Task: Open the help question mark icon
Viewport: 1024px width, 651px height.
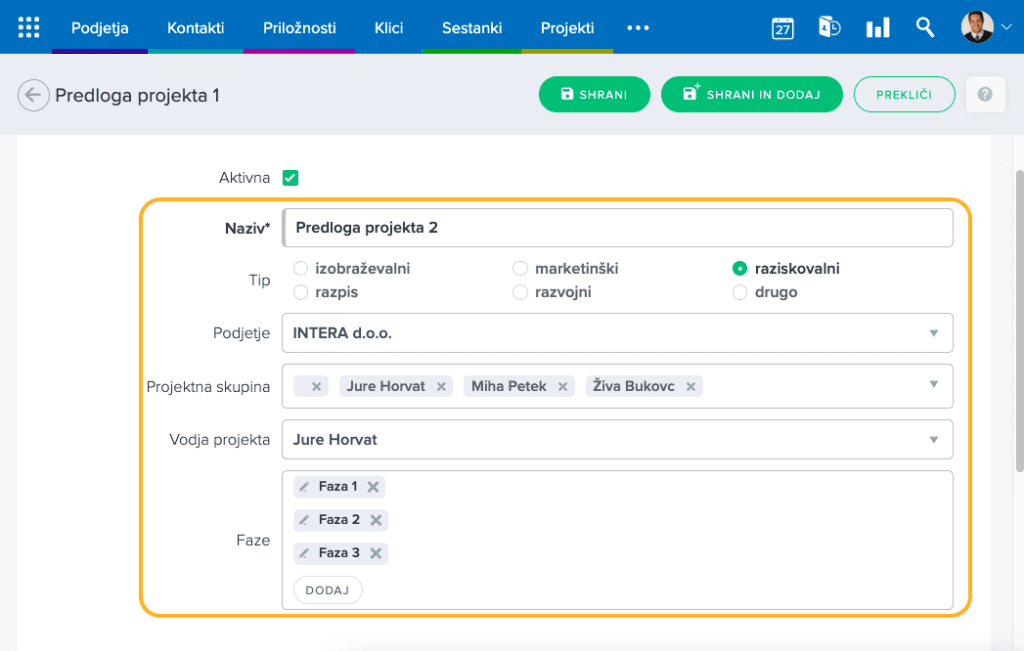Action: pyautogui.click(x=985, y=94)
